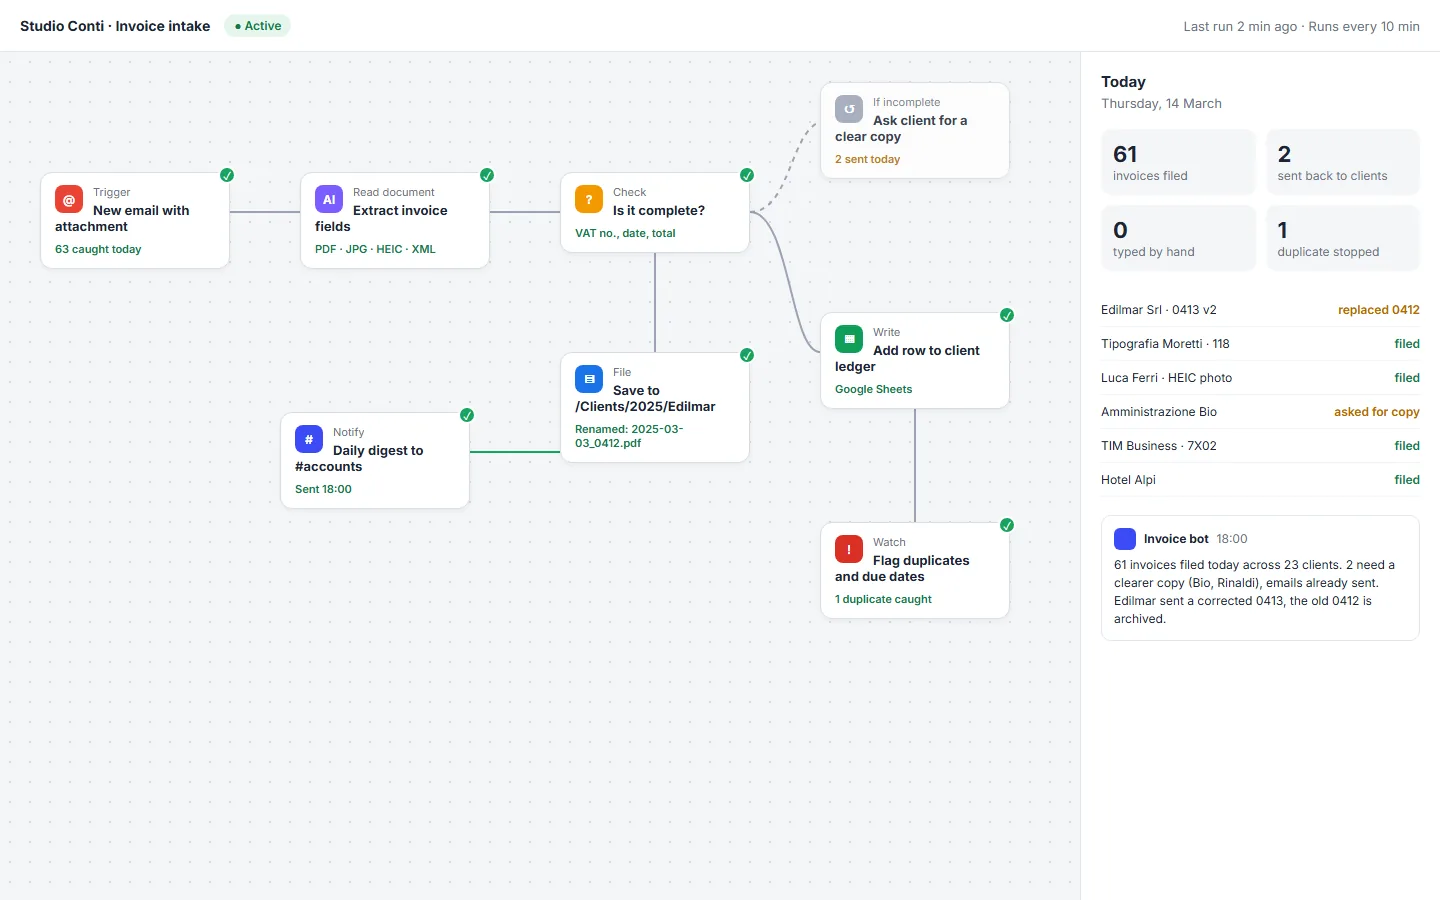
Task: Click the red email Trigger node icon
Action: point(69,199)
